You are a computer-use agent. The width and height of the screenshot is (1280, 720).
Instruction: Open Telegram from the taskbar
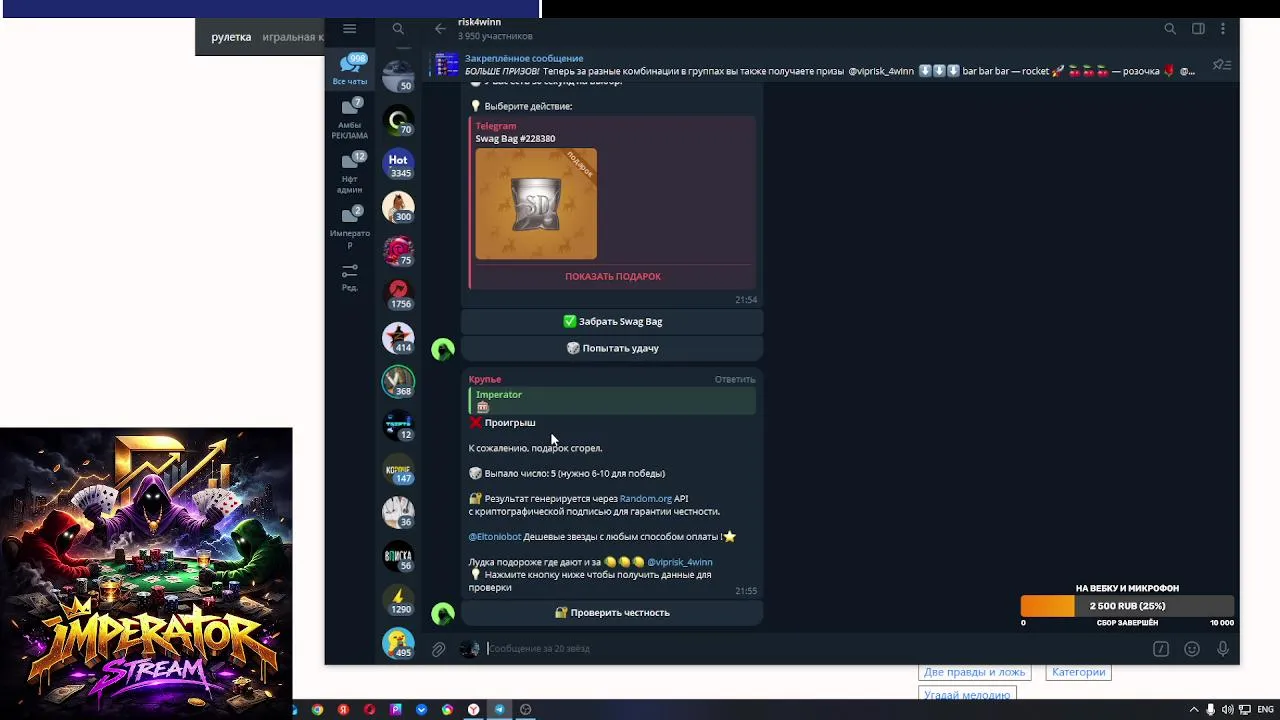(x=499, y=710)
